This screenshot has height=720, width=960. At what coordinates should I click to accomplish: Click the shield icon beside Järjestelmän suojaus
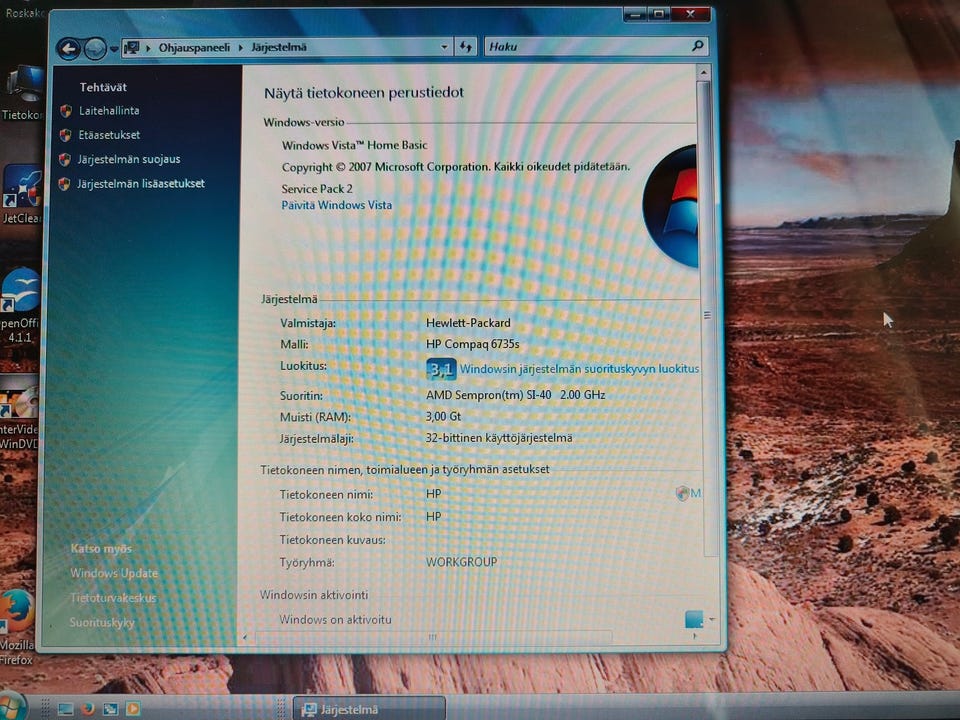tap(64, 160)
